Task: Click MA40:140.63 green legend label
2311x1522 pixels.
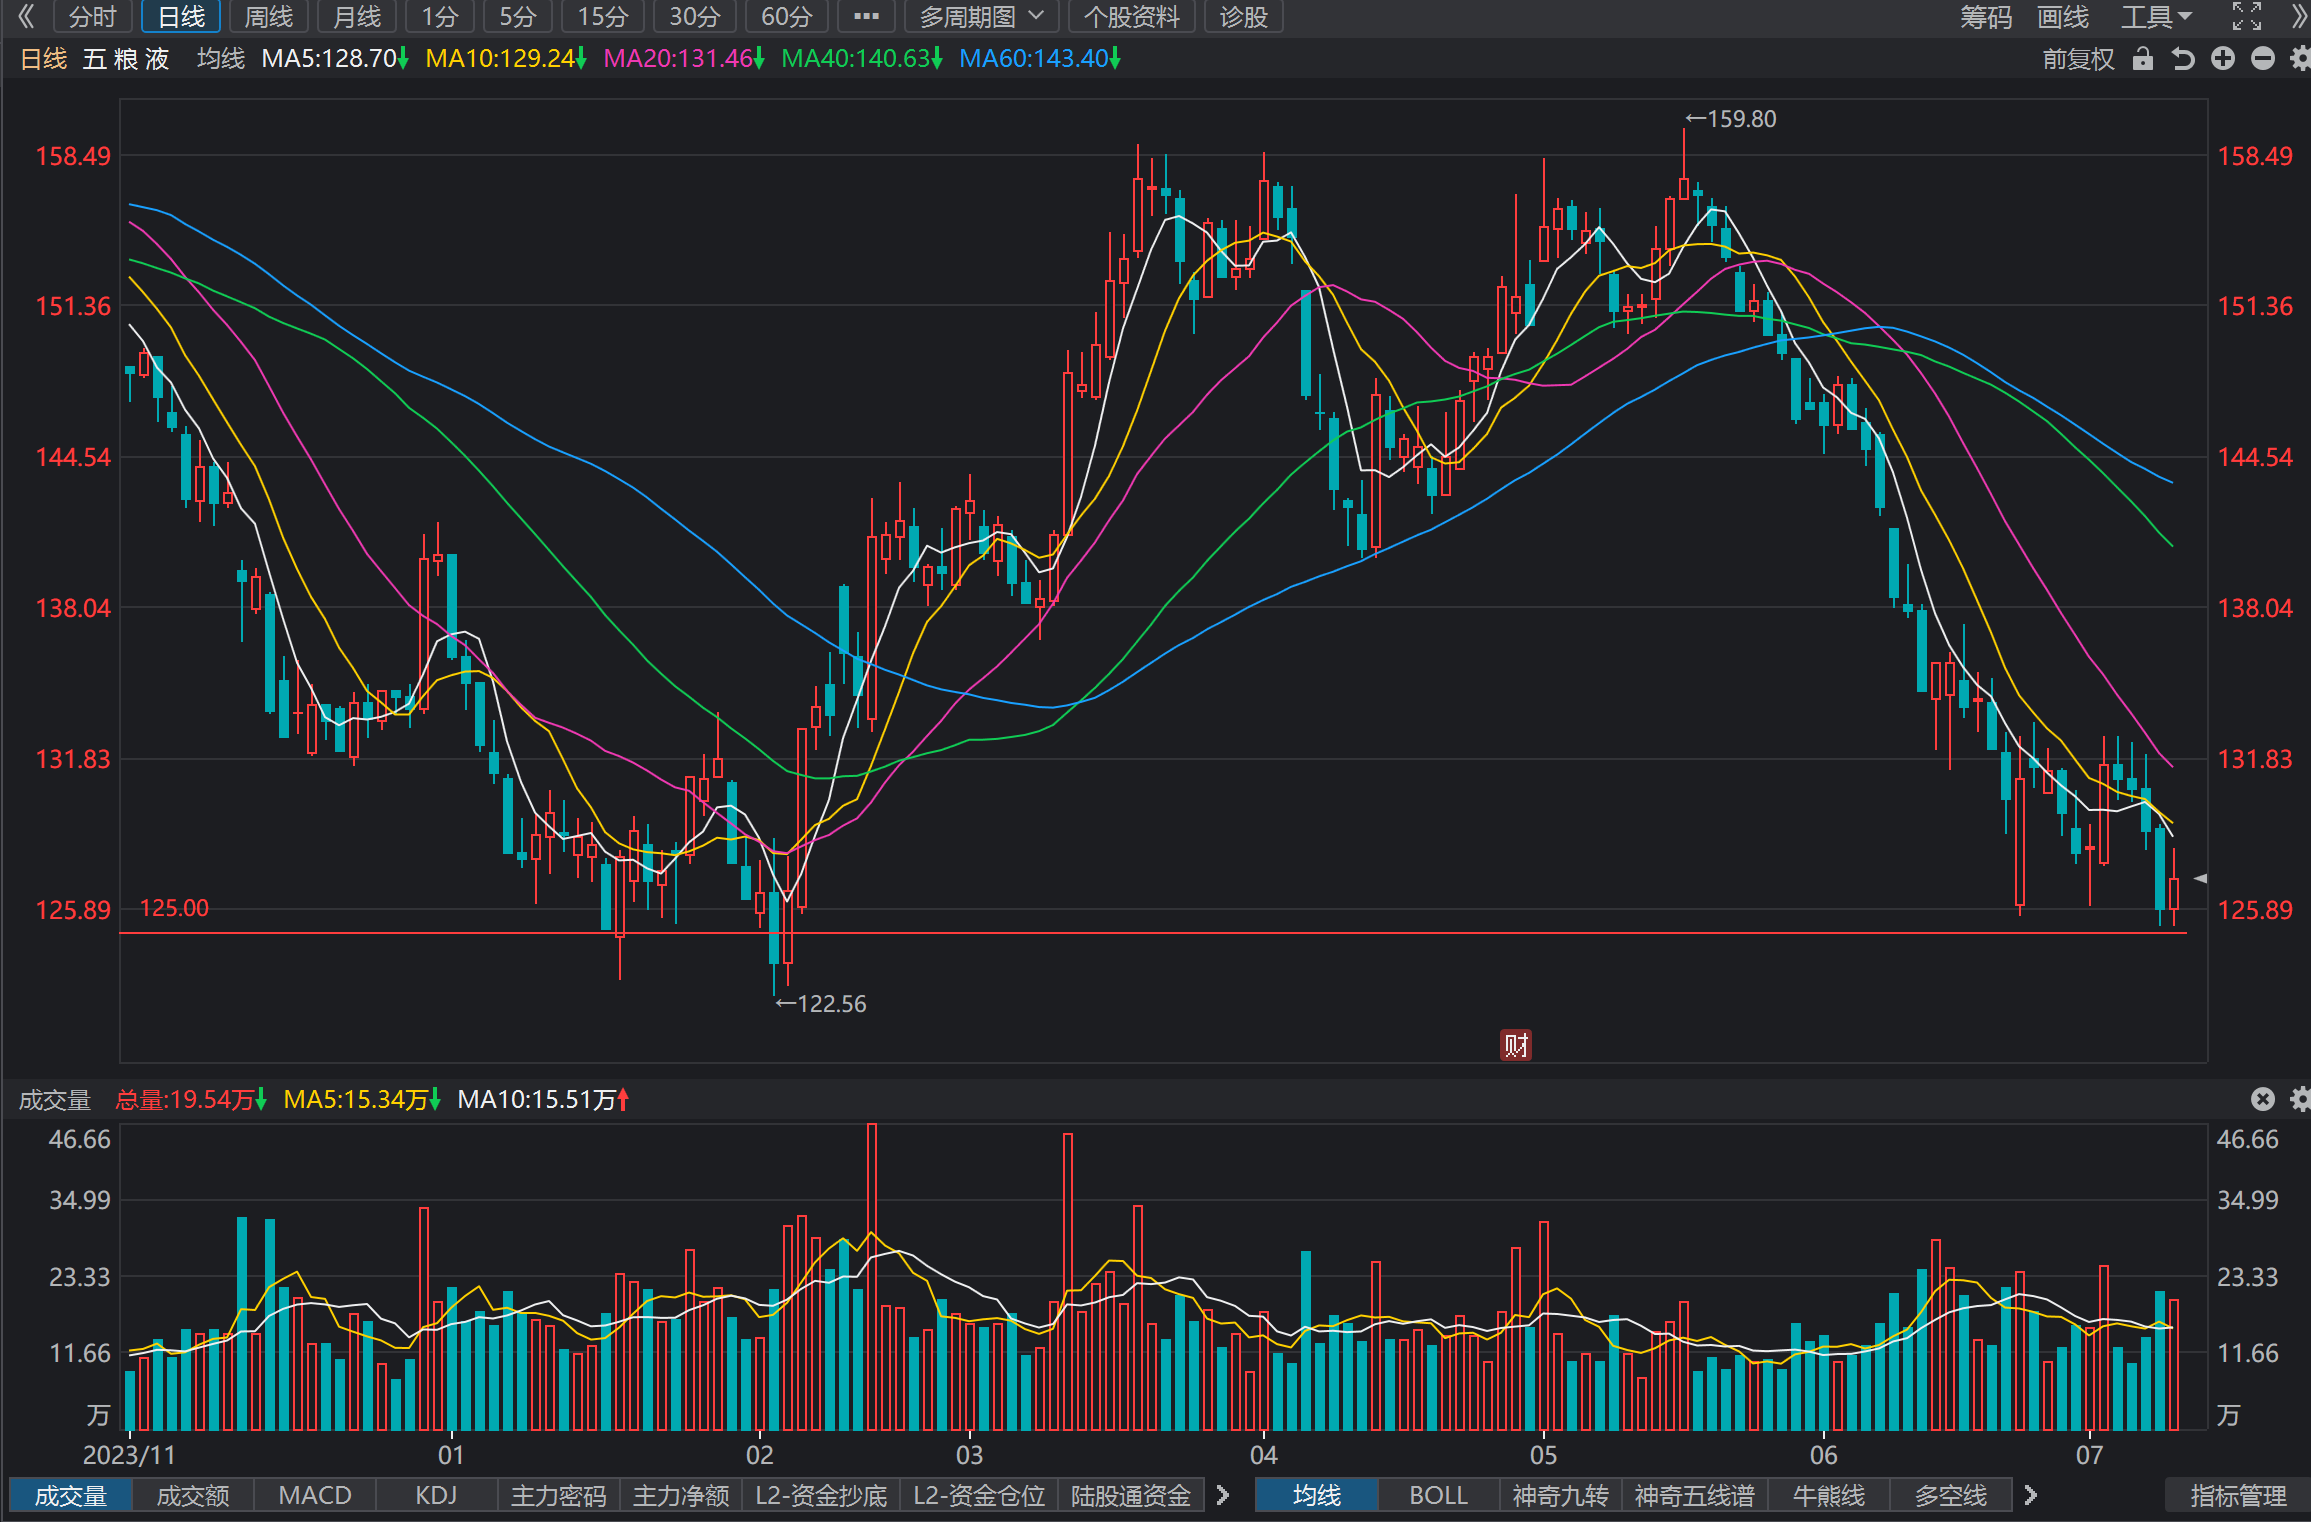Action: tap(862, 59)
